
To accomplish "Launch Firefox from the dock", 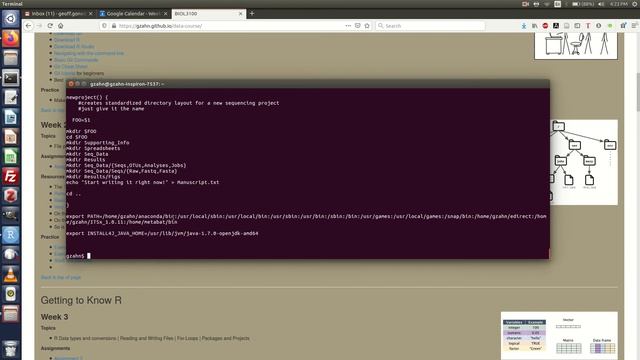I will [11, 38].
